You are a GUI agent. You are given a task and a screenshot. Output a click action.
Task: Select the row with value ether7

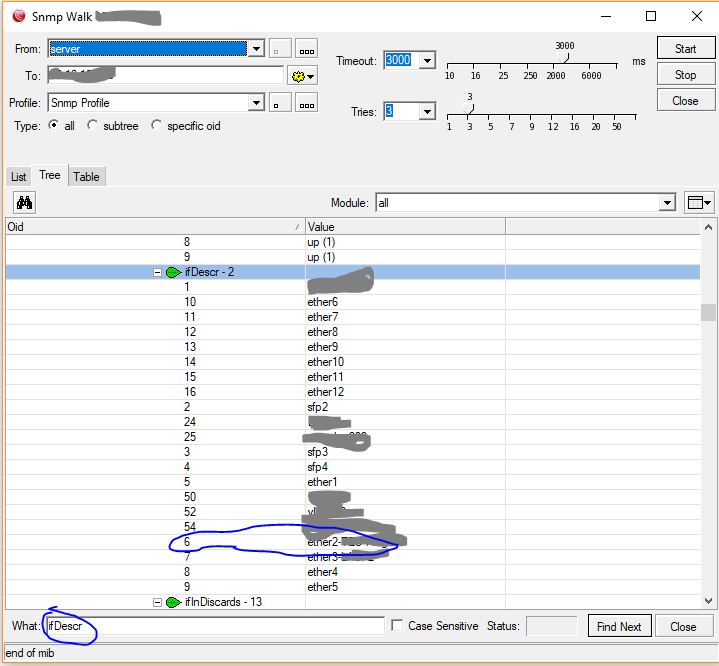point(353,317)
